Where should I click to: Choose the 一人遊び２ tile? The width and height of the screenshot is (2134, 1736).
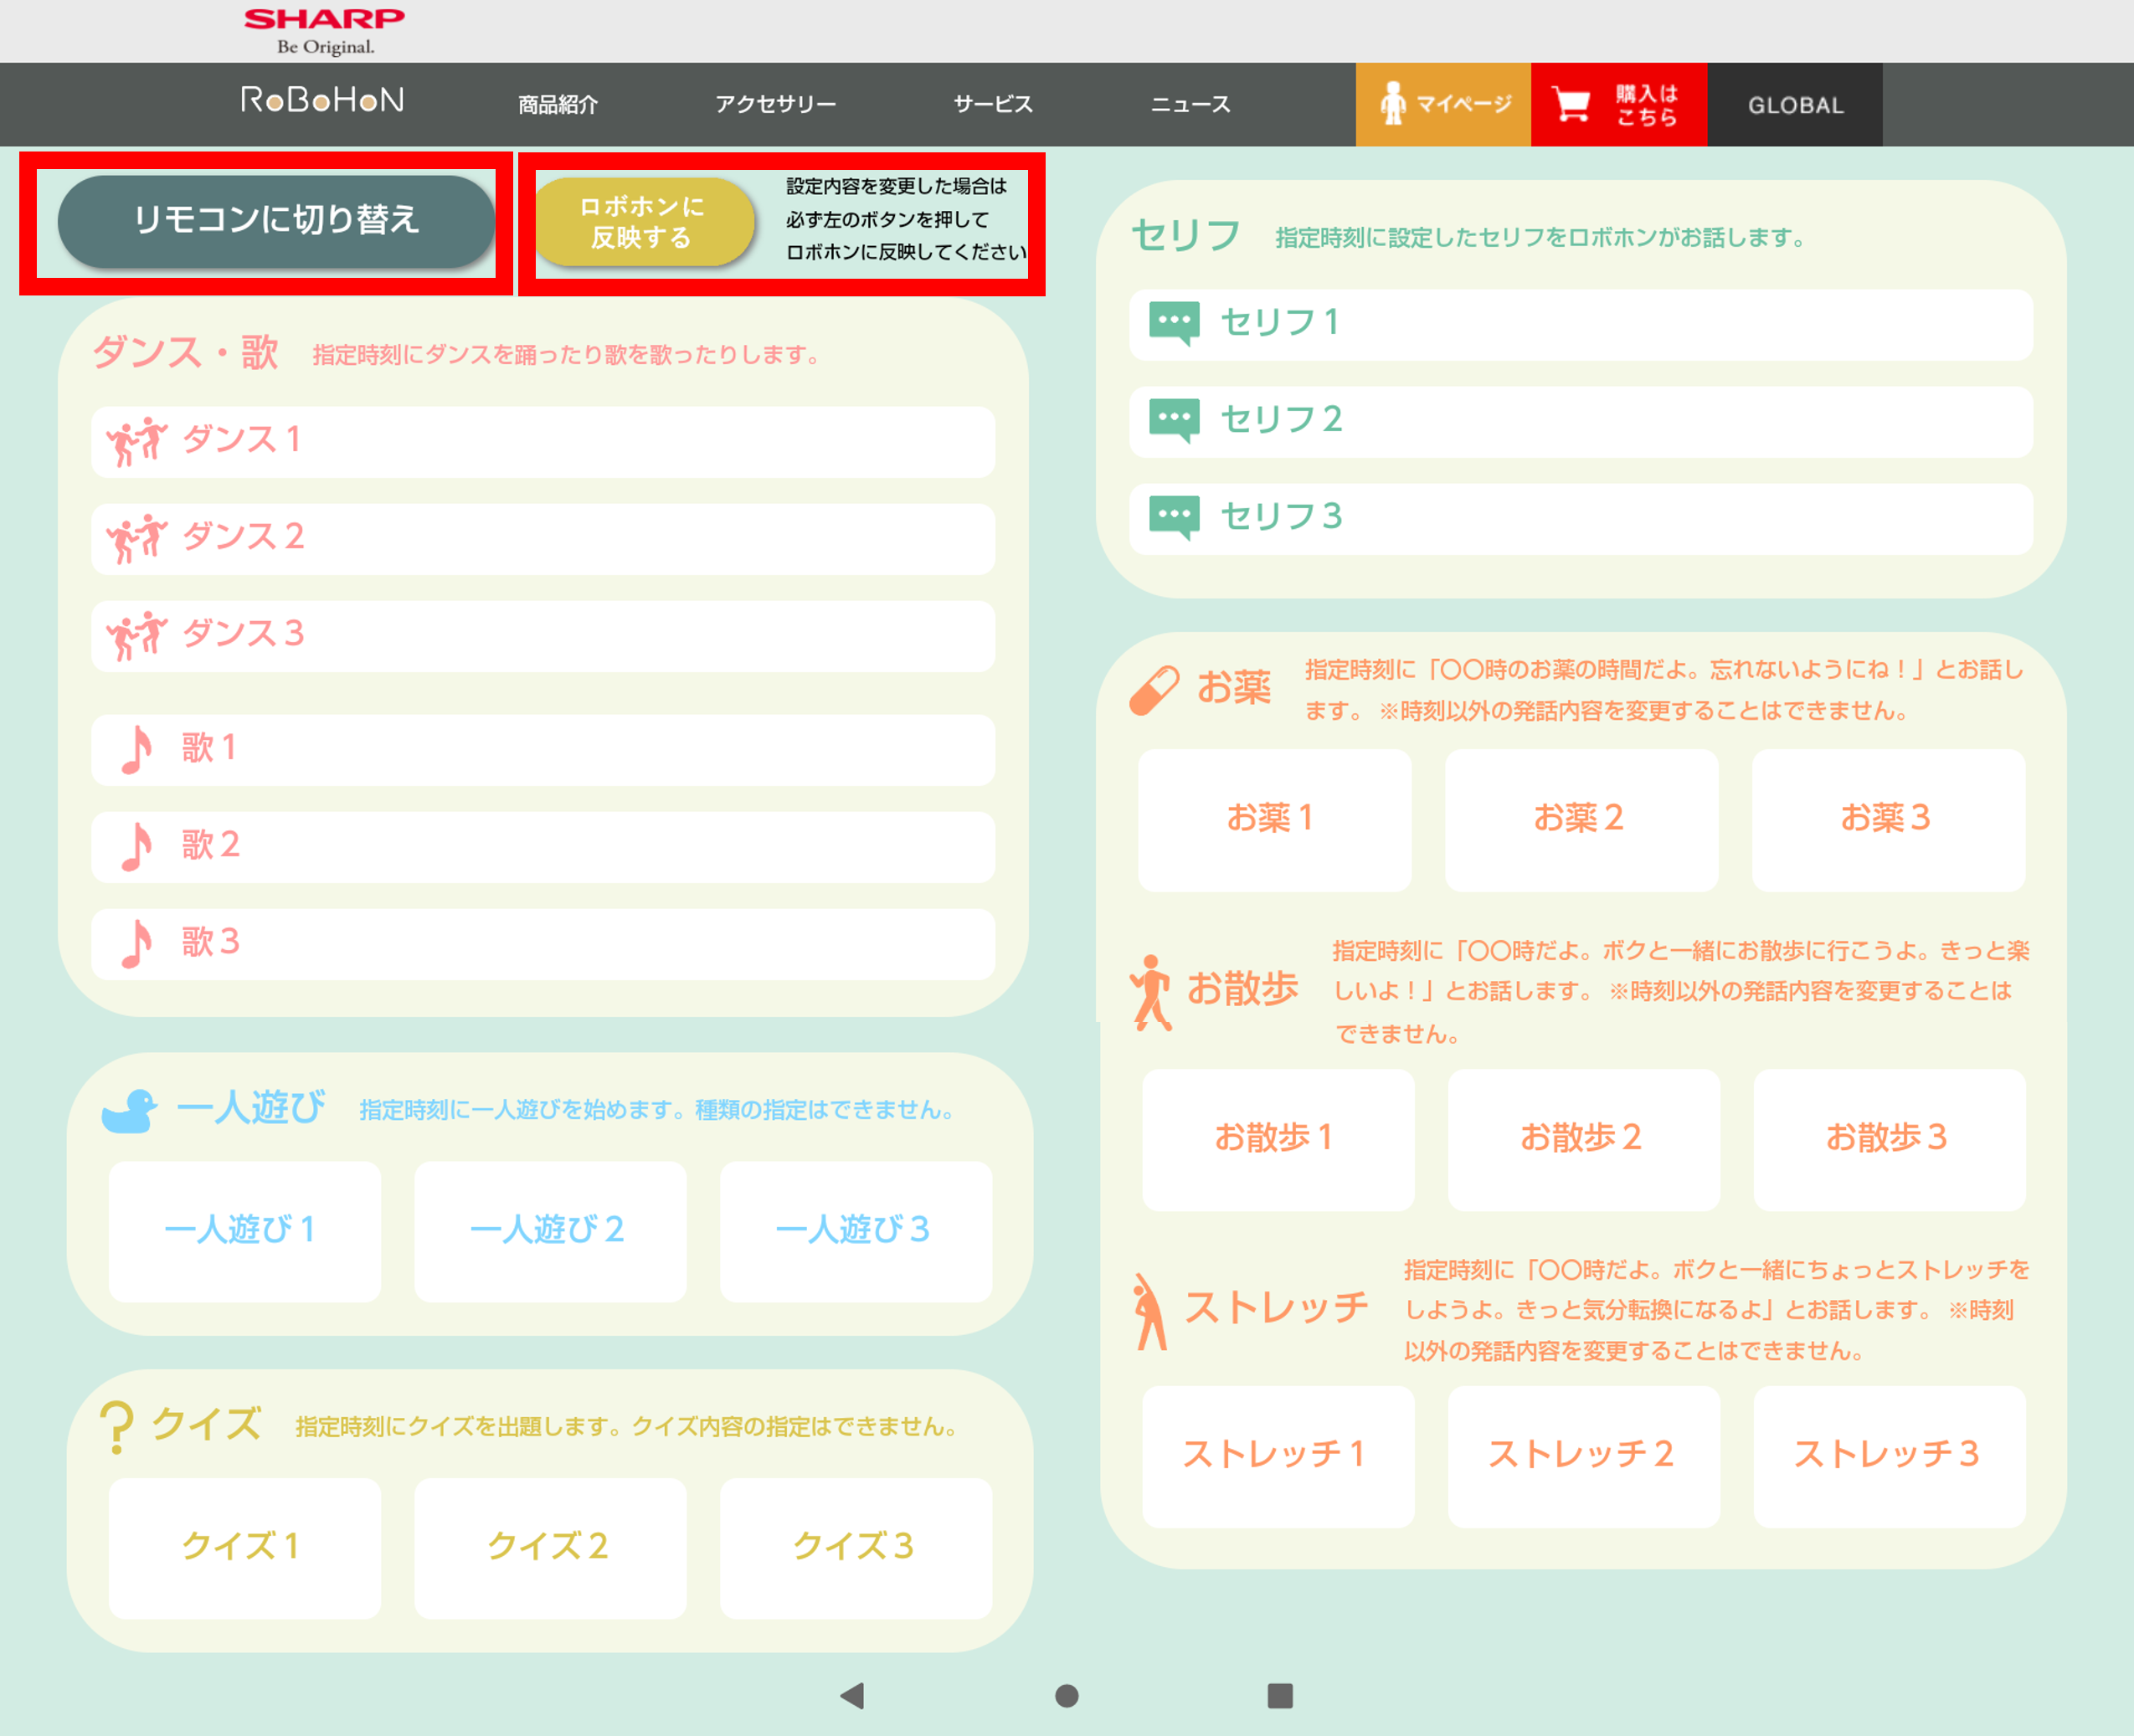(550, 1231)
